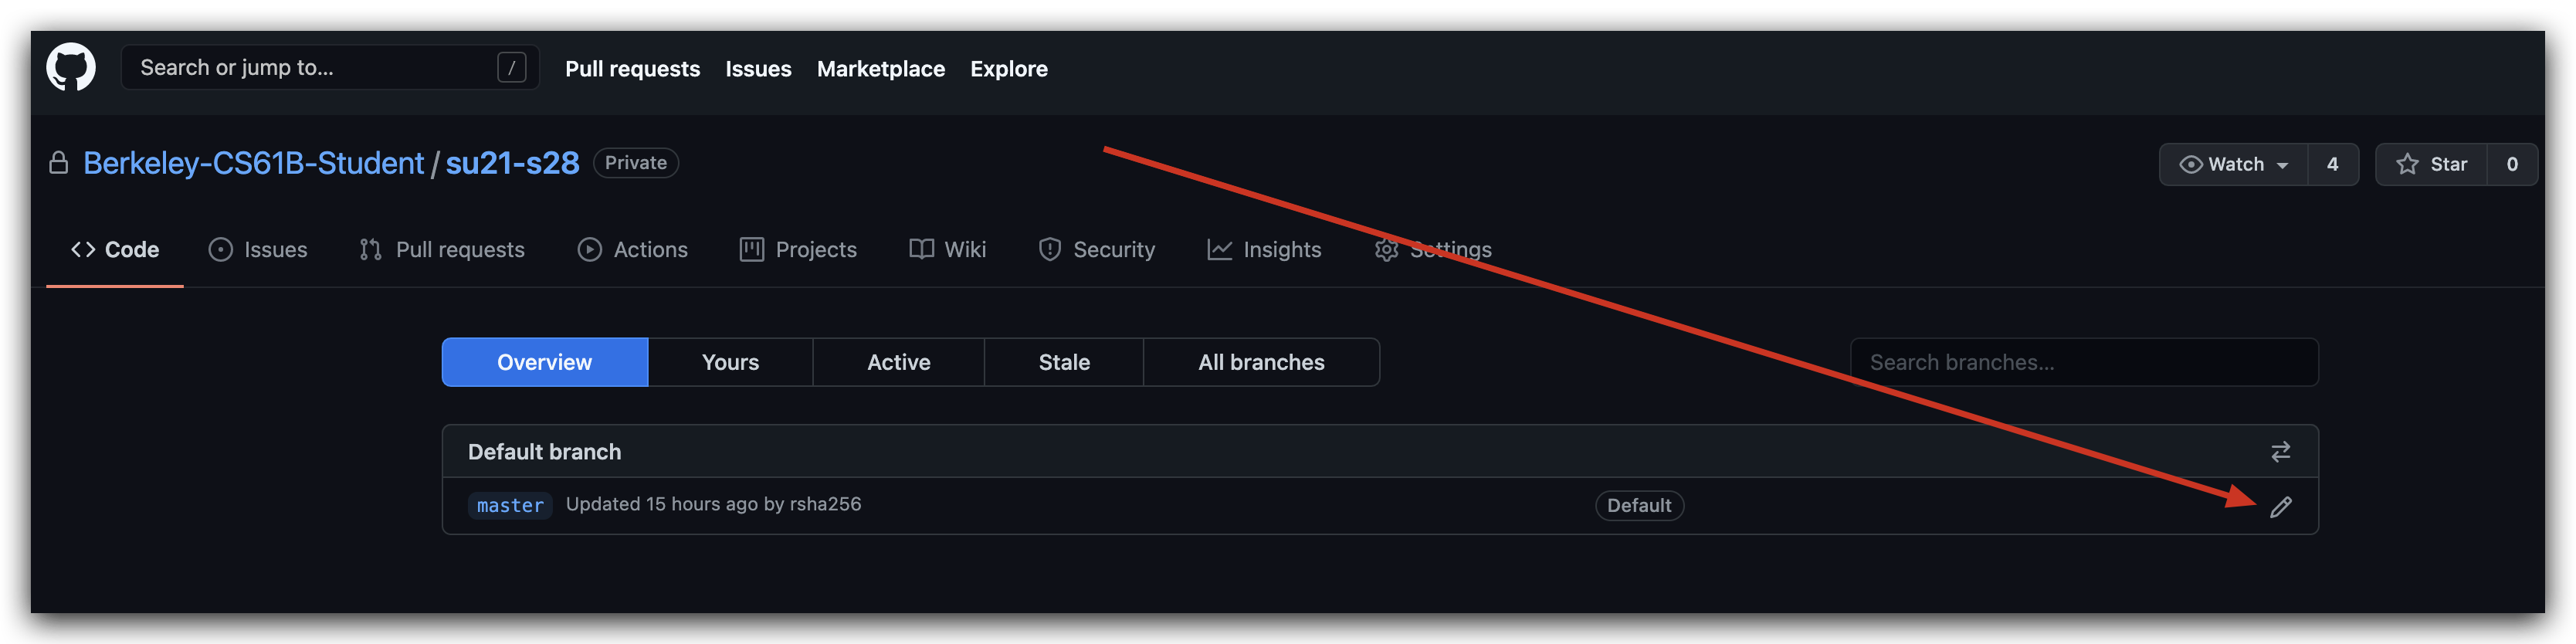Viewport: 2576px width, 644px height.
Task: Switch to the Yours branches filter
Action: point(730,362)
